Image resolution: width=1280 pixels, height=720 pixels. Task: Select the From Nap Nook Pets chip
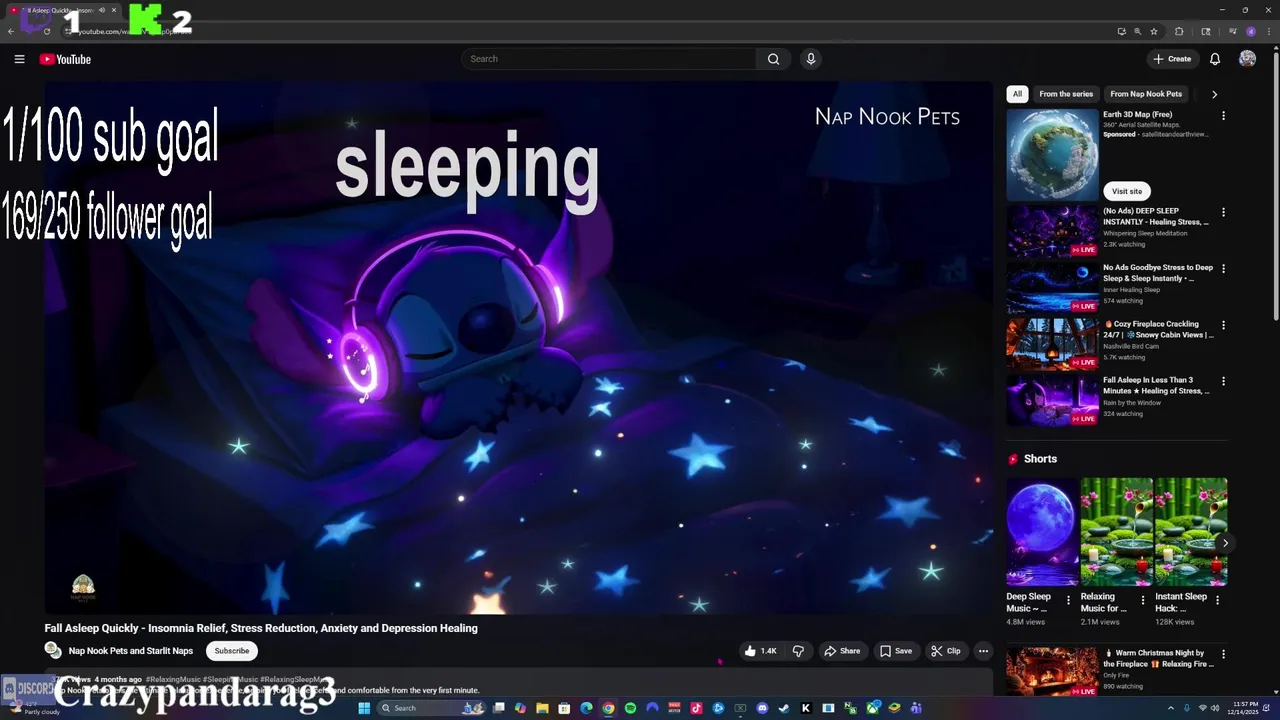coord(1146,94)
